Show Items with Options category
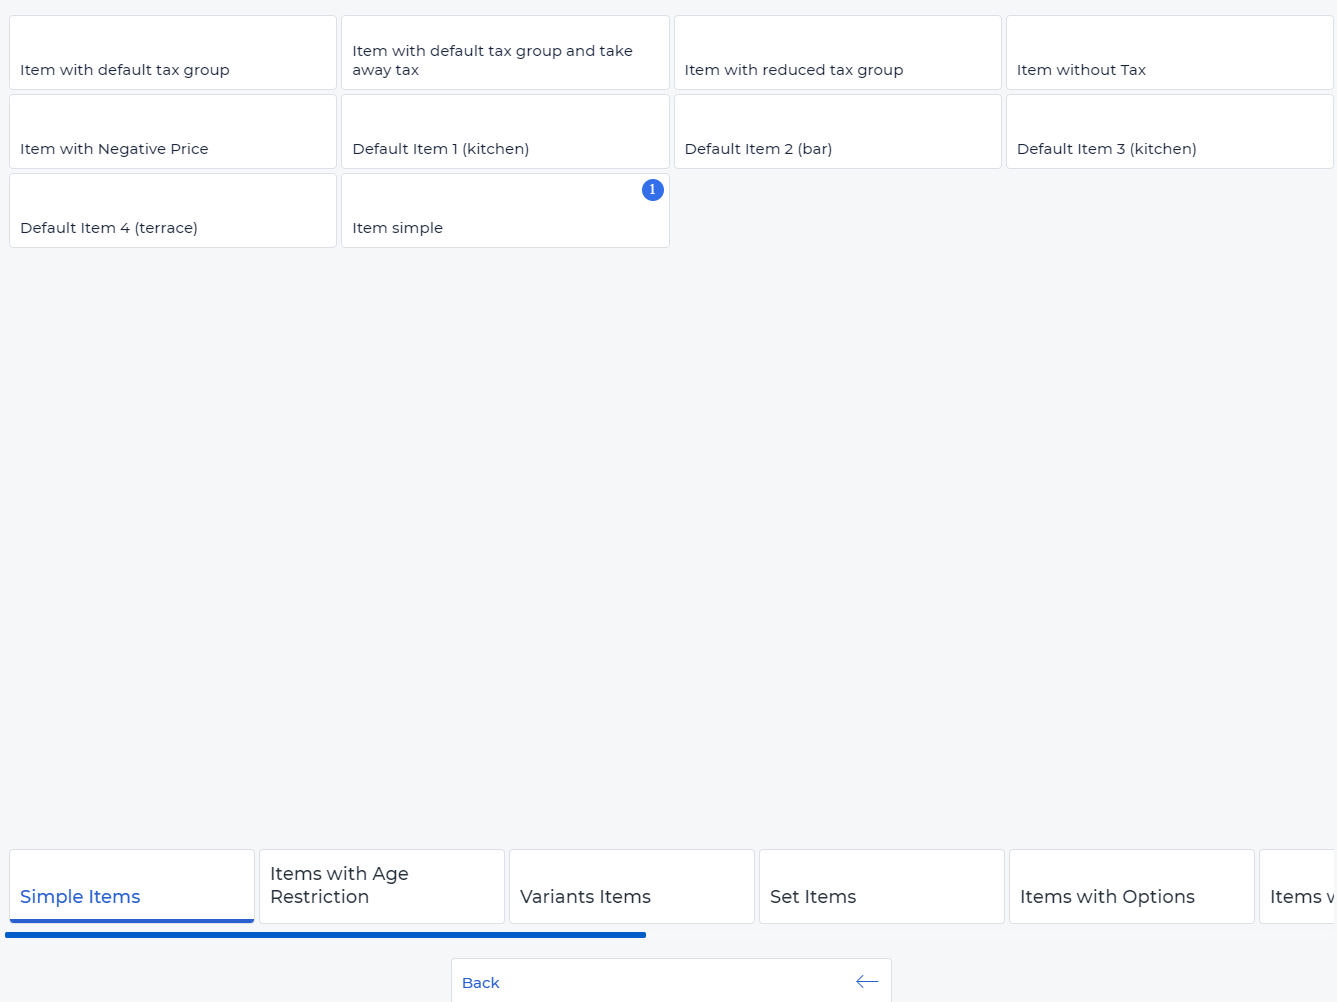Viewport: 1337px width, 1002px height. pyautogui.click(x=1132, y=887)
